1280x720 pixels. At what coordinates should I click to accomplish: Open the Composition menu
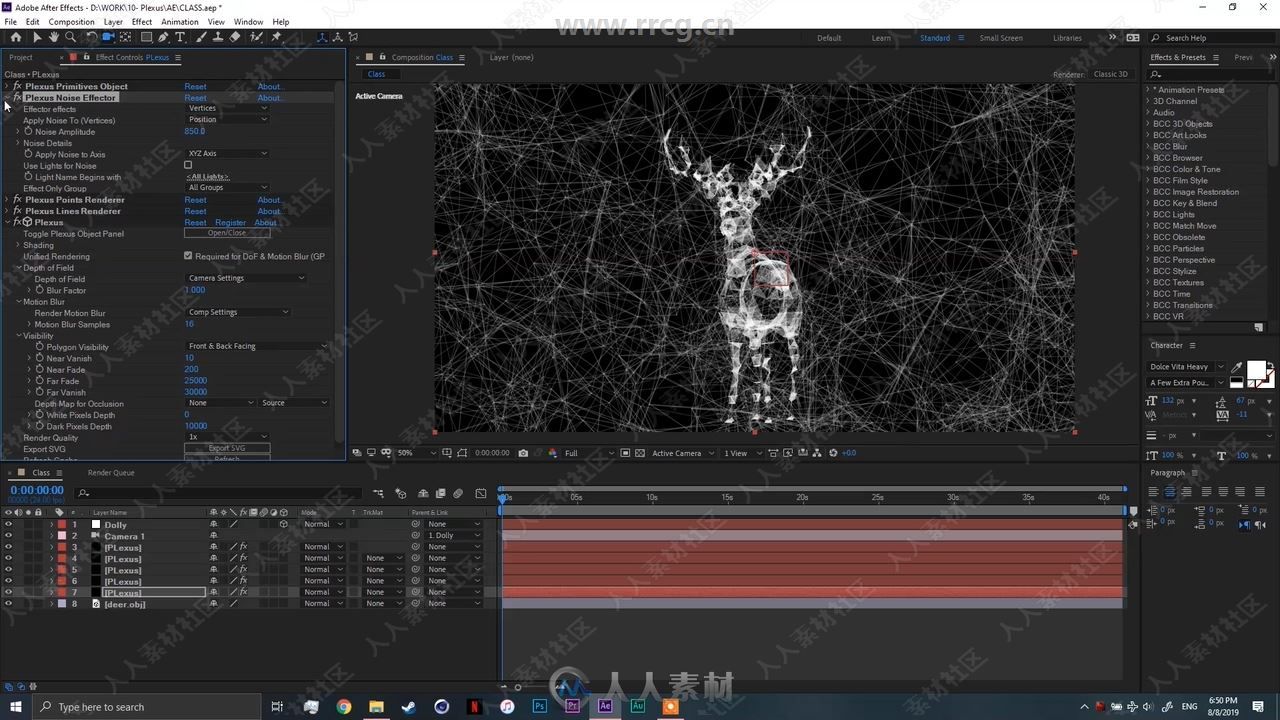pyautogui.click(x=72, y=21)
